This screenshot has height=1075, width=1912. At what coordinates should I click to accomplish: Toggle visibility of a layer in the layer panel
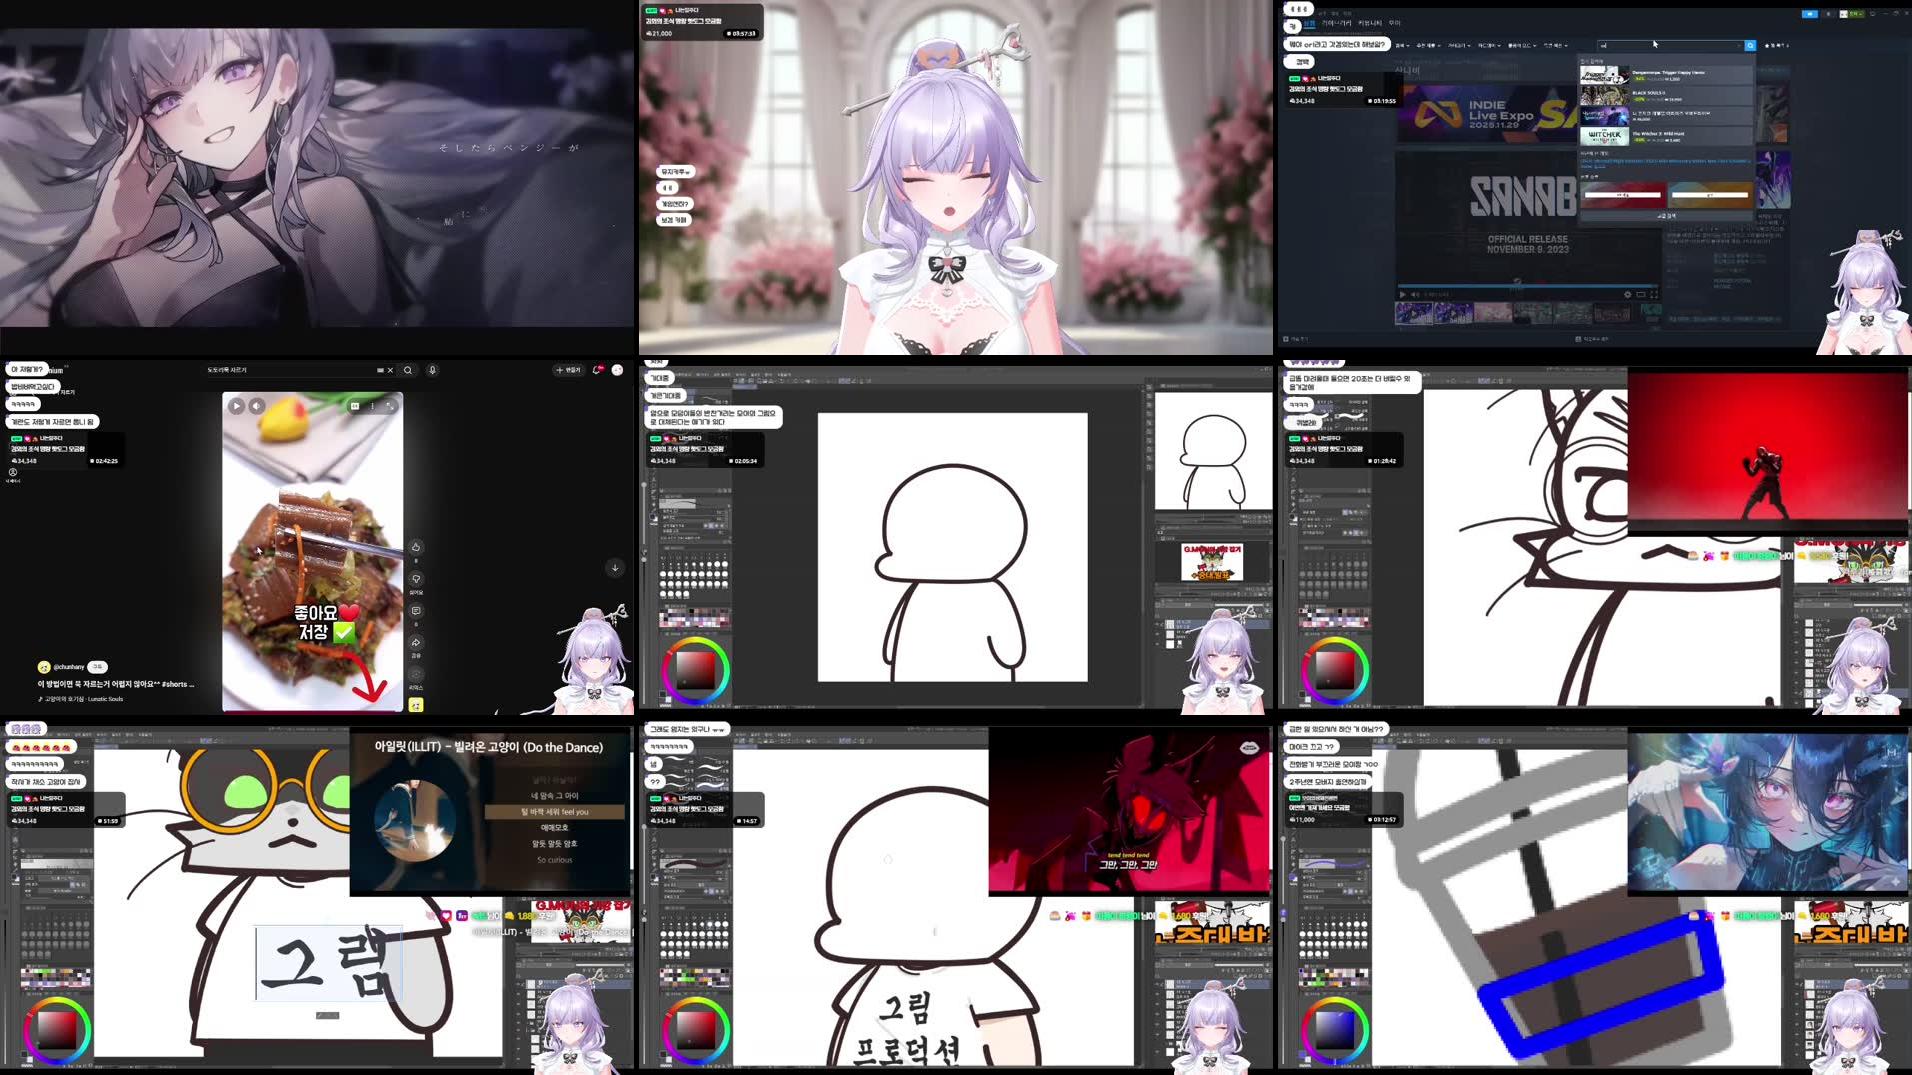[1157, 623]
